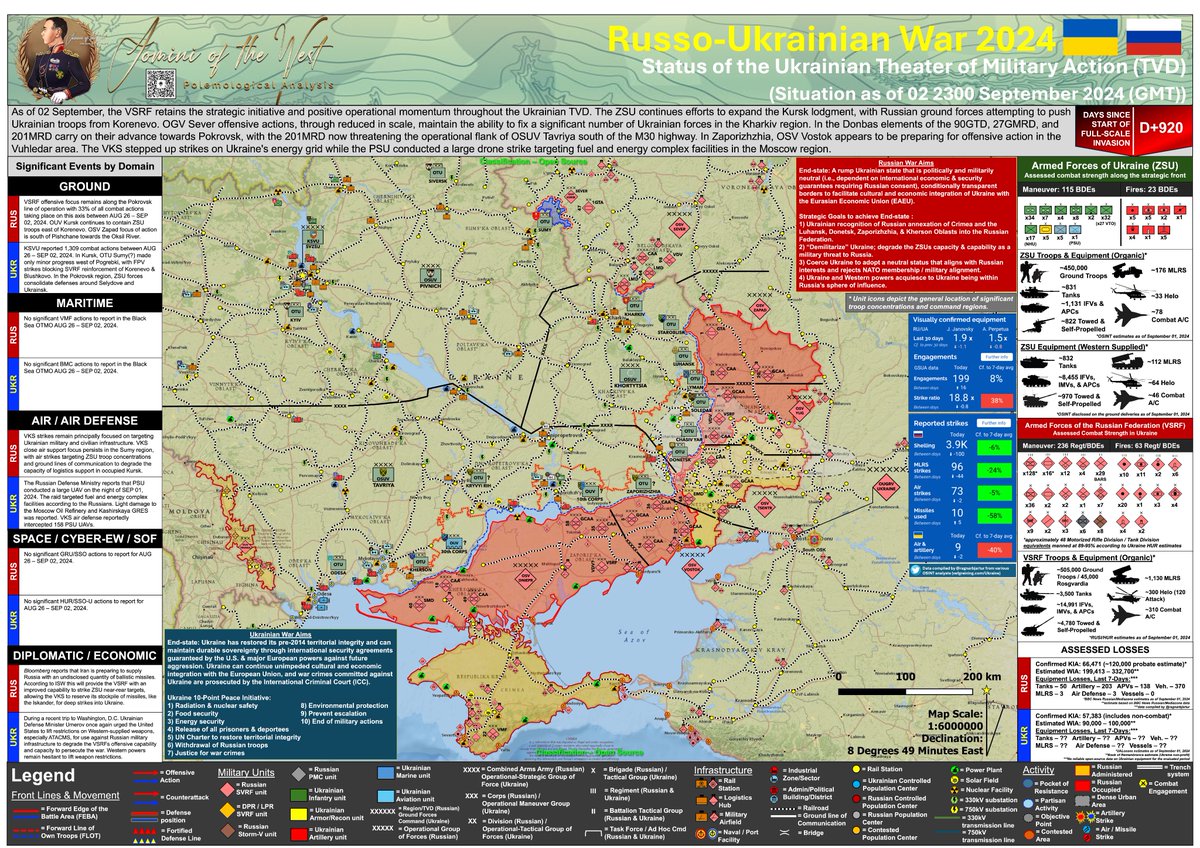The width and height of the screenshot is (1200, 848).
Task: Click the Russian PMC unit legend symbol
Action: coord(297,775)
